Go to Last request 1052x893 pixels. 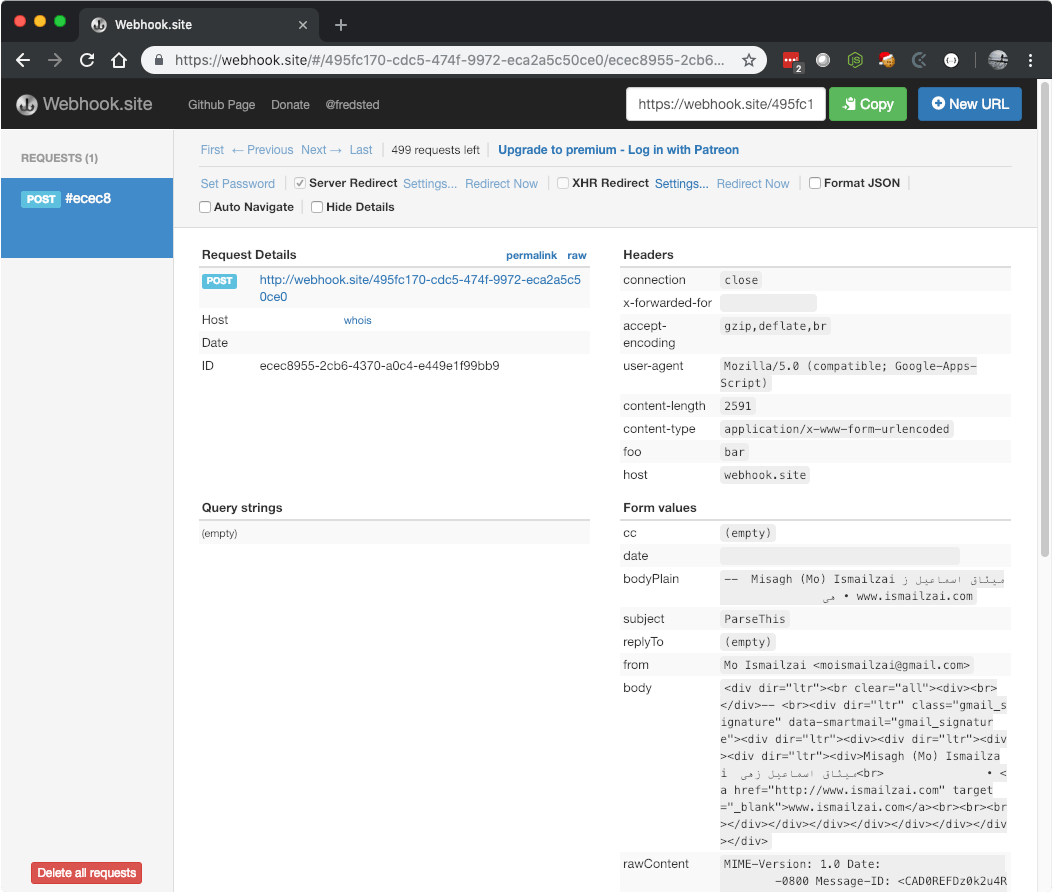361,150
